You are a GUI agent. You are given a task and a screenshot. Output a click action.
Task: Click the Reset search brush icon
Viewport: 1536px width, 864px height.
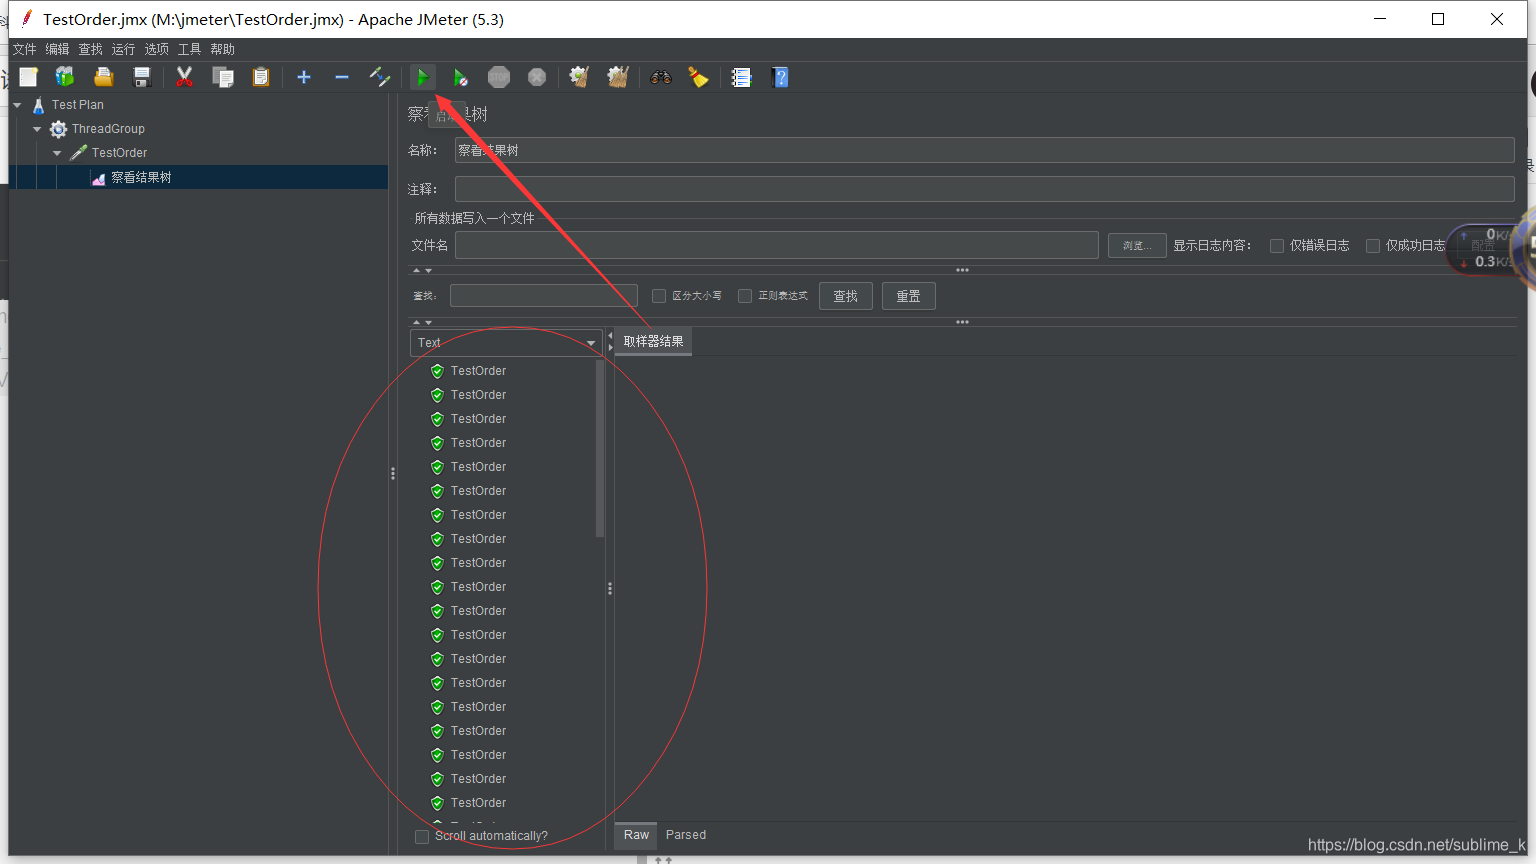[698, 77]
